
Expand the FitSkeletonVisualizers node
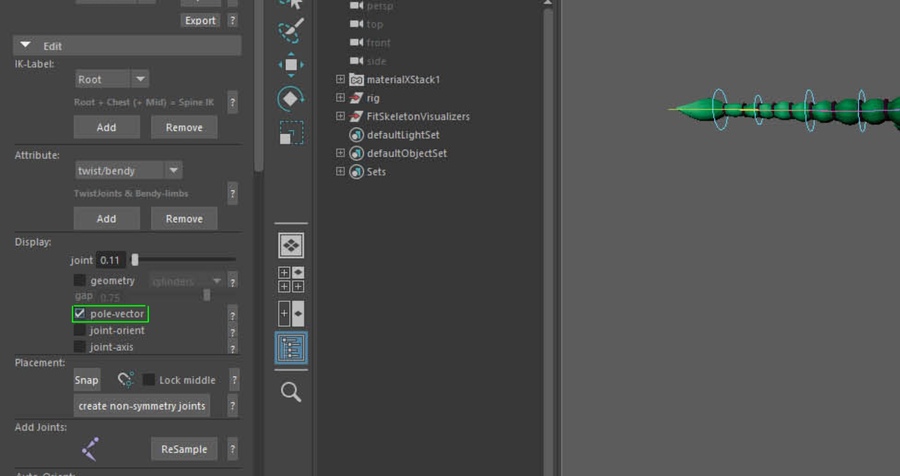pos(340,117)
